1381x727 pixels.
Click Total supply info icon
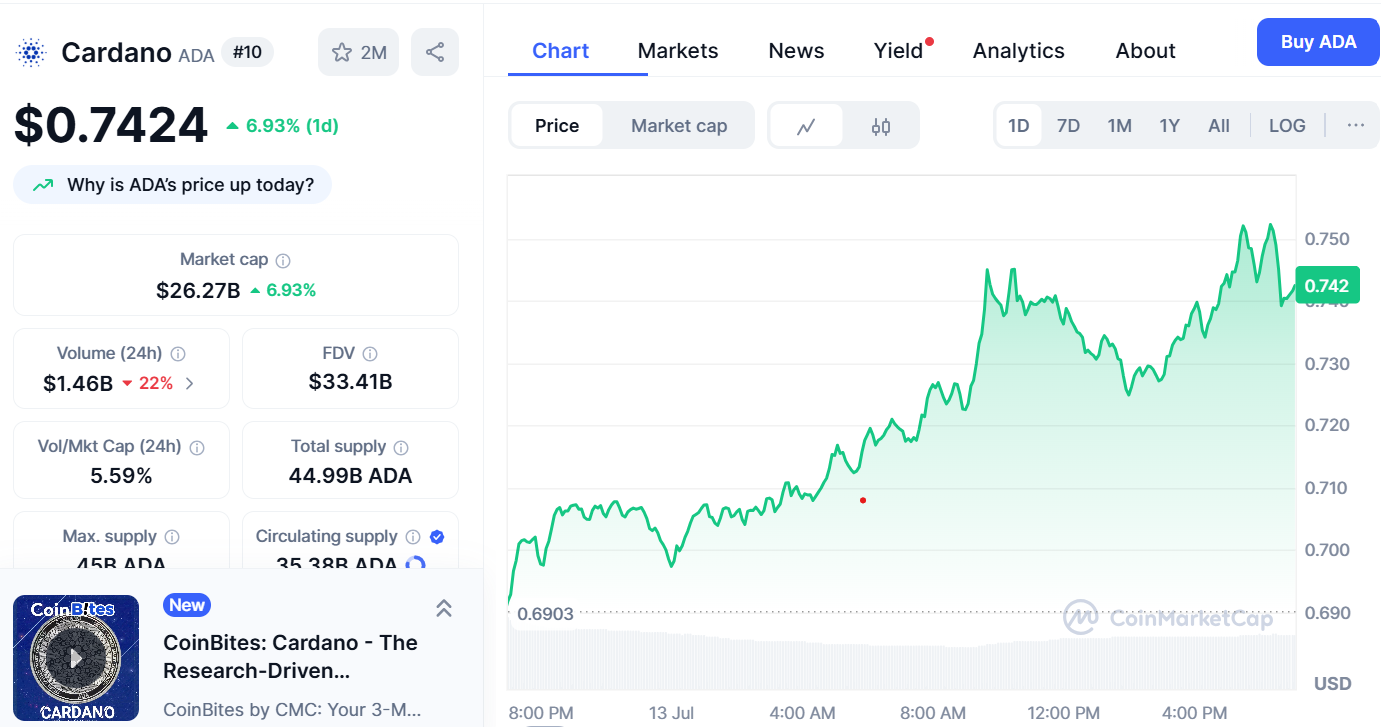click(401, 447)
